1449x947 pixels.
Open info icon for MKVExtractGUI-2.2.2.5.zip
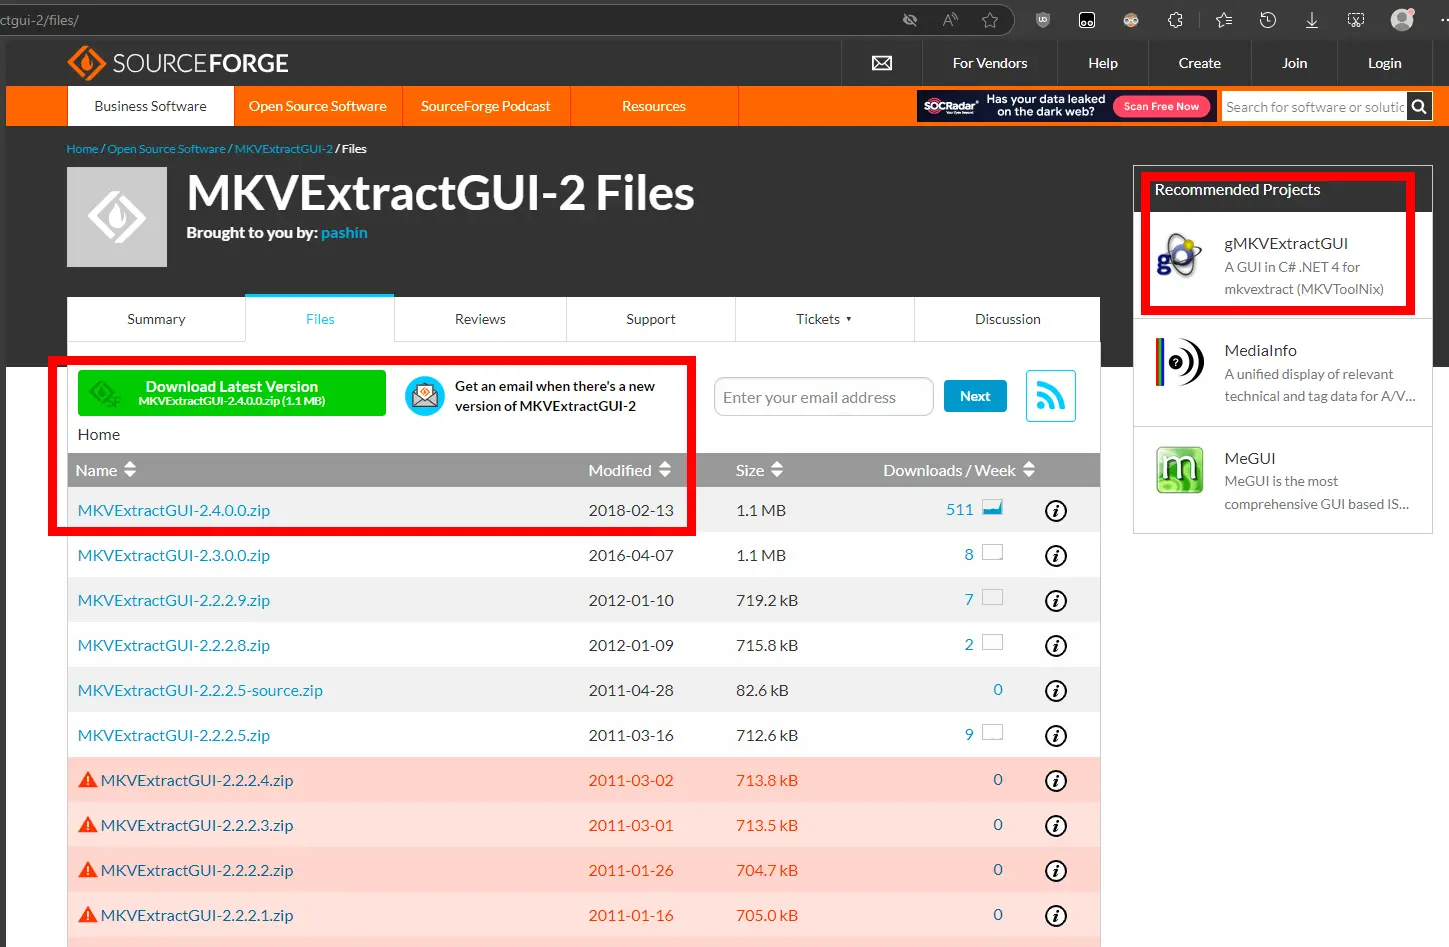1056,736
